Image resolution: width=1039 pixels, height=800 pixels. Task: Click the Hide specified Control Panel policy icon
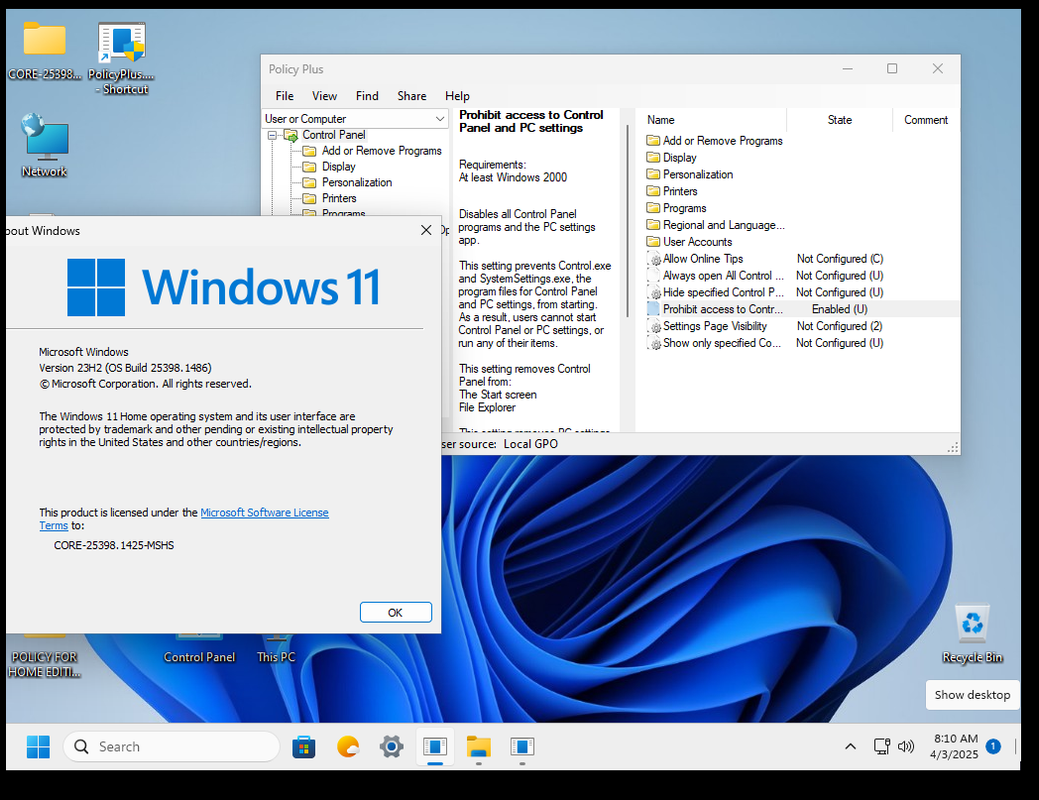[654, 292]
